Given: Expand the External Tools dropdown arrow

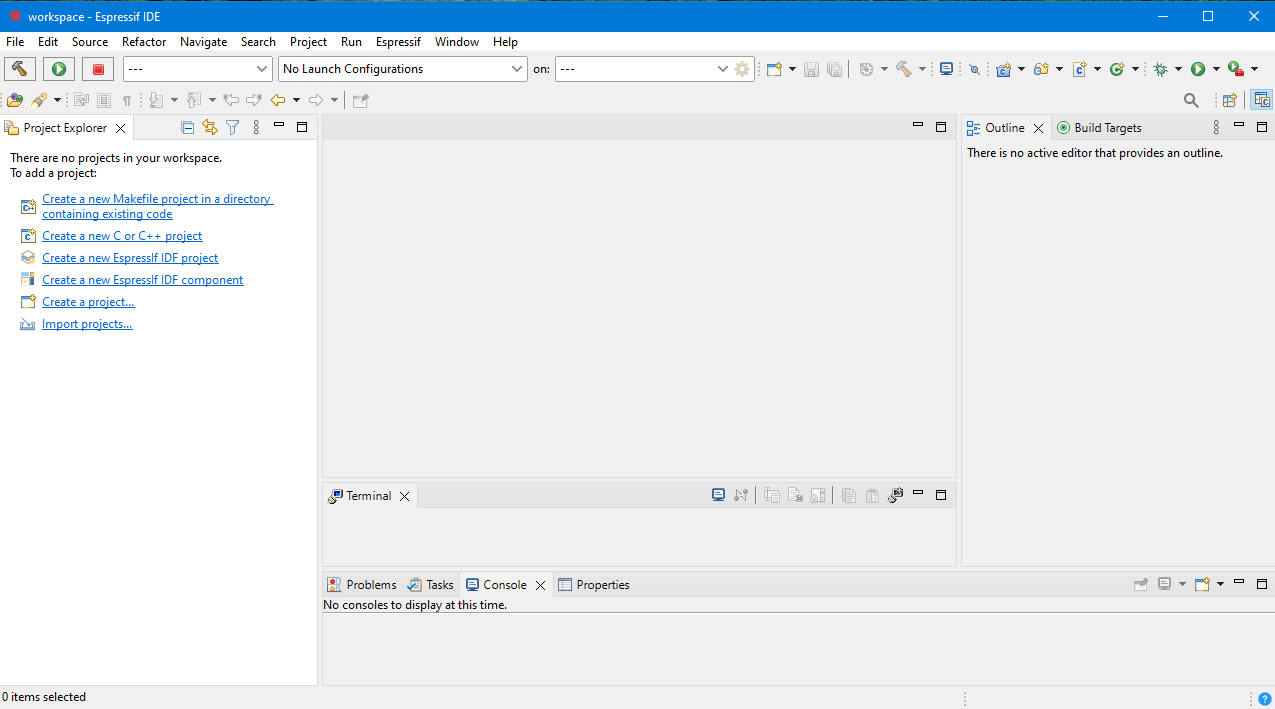Looking at the screenshot, I should pyautogui.click(x=1254, y=69).
